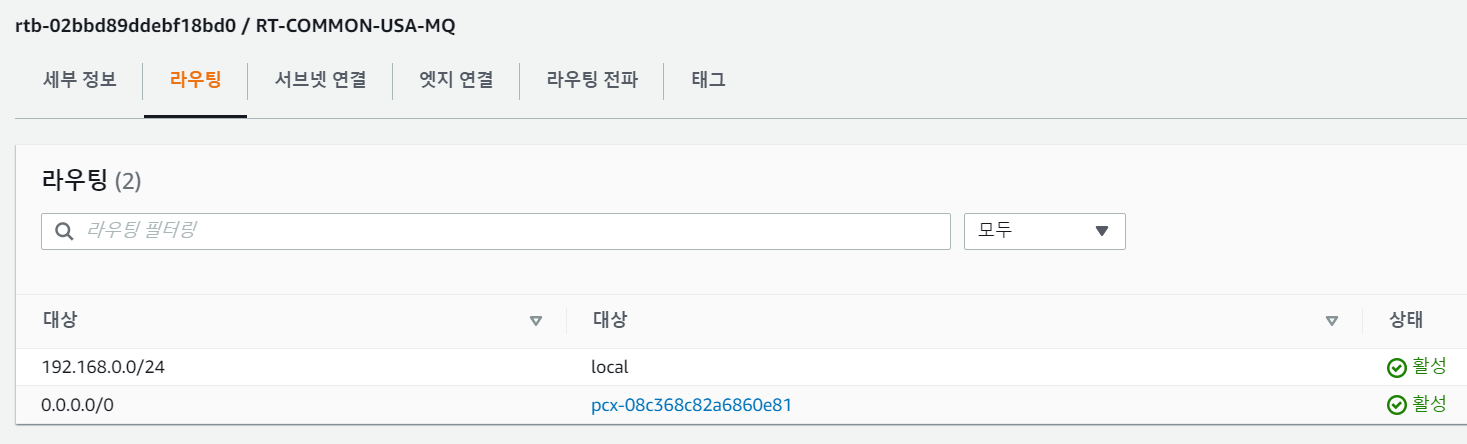Show the 태그 tab
This screenshot has width=1467, height=444.
click(x=708, y=80)
